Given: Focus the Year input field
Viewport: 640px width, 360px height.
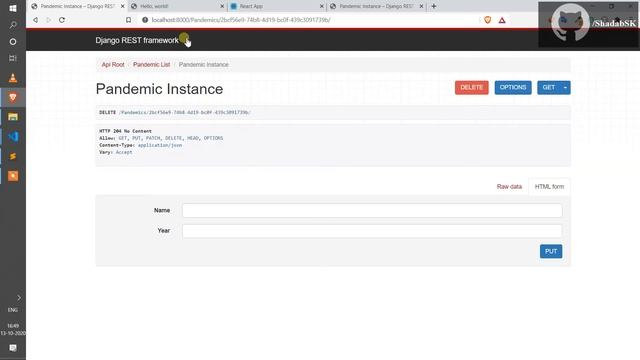Looking at the screenshot, I should (x=372, y=231).
